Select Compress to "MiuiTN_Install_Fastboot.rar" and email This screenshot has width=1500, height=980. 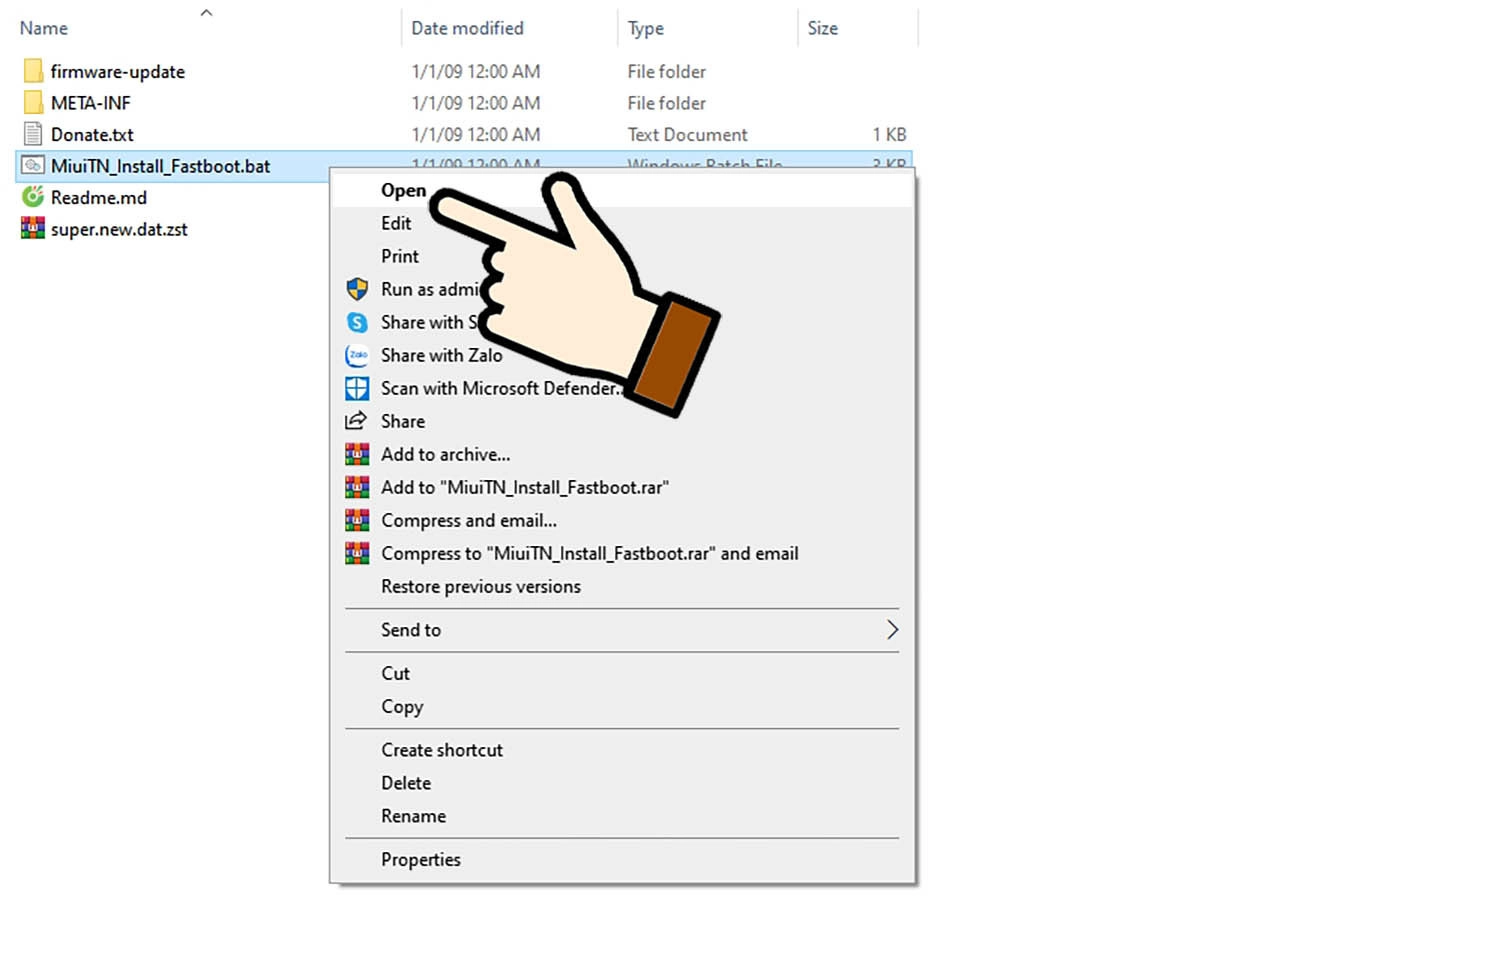tap(589, 553)
